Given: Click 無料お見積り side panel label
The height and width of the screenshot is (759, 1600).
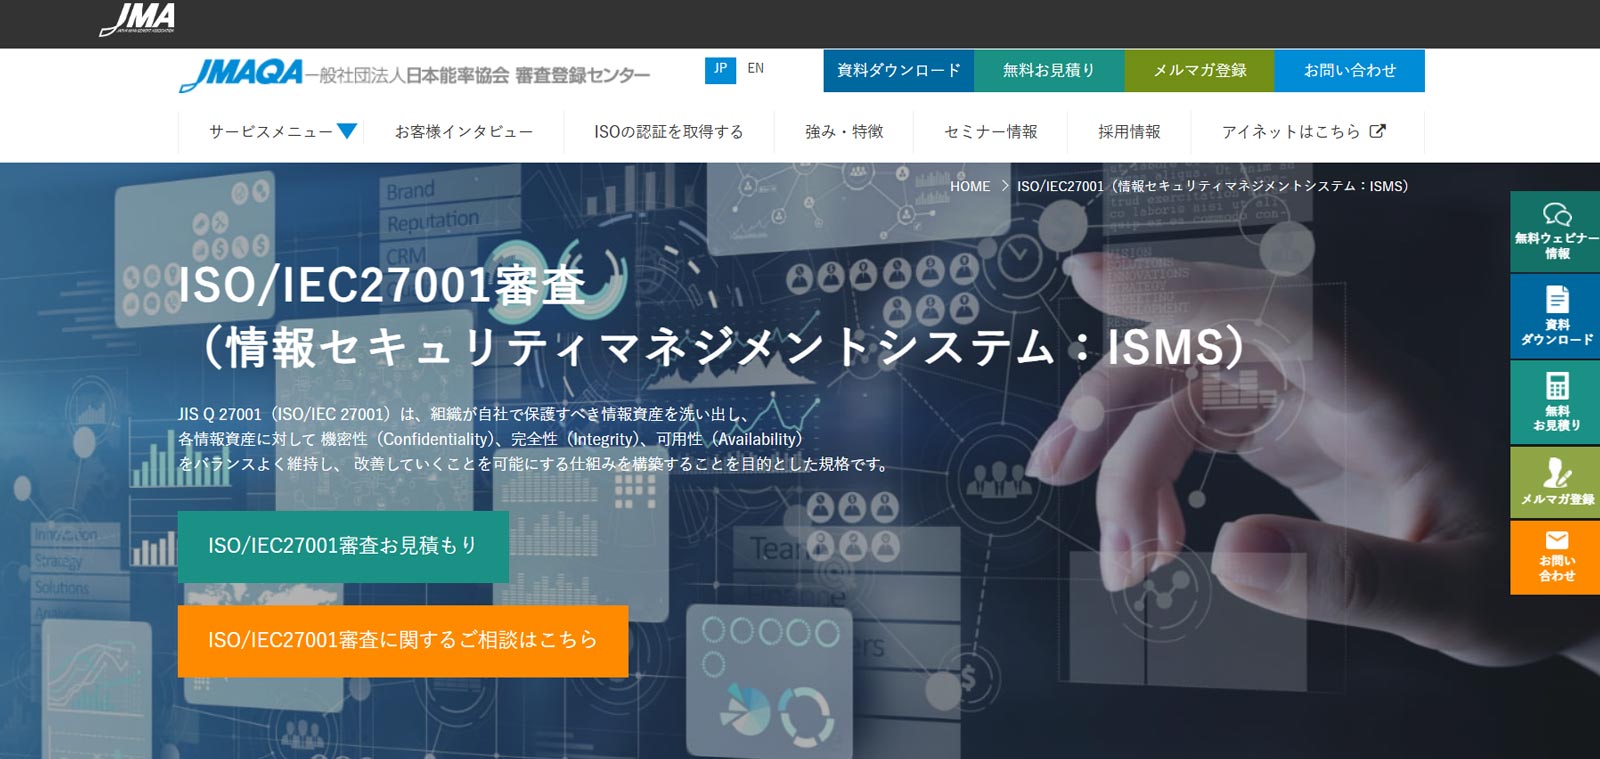Looking at the screenshot, I should coord(1557,418).
